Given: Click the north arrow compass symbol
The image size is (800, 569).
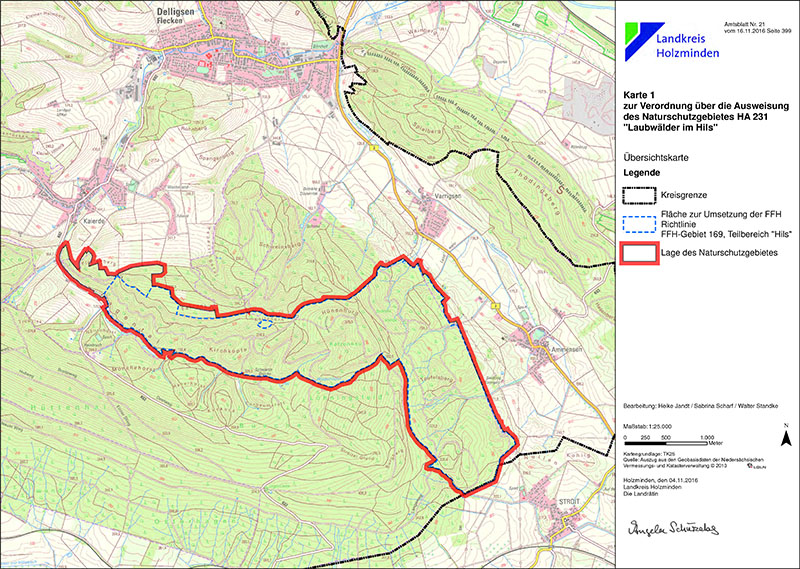Looking at the screenshot, I should [x=787, y=436].
